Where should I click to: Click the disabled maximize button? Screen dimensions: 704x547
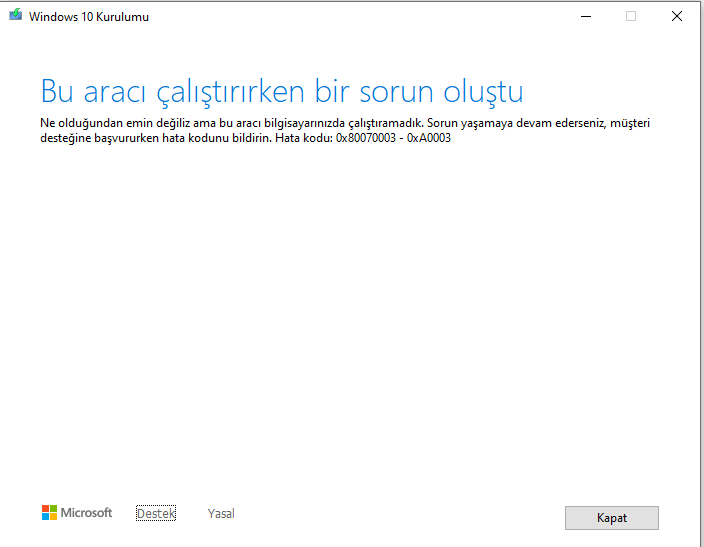point(631,16)
